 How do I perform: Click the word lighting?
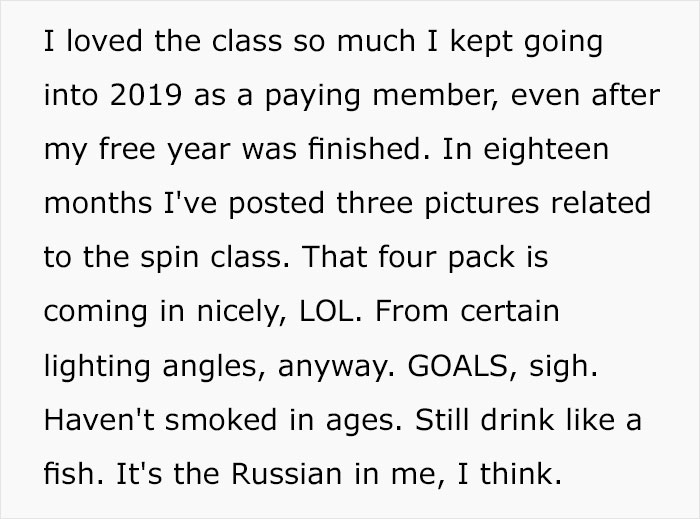click(x=97, y=367)
